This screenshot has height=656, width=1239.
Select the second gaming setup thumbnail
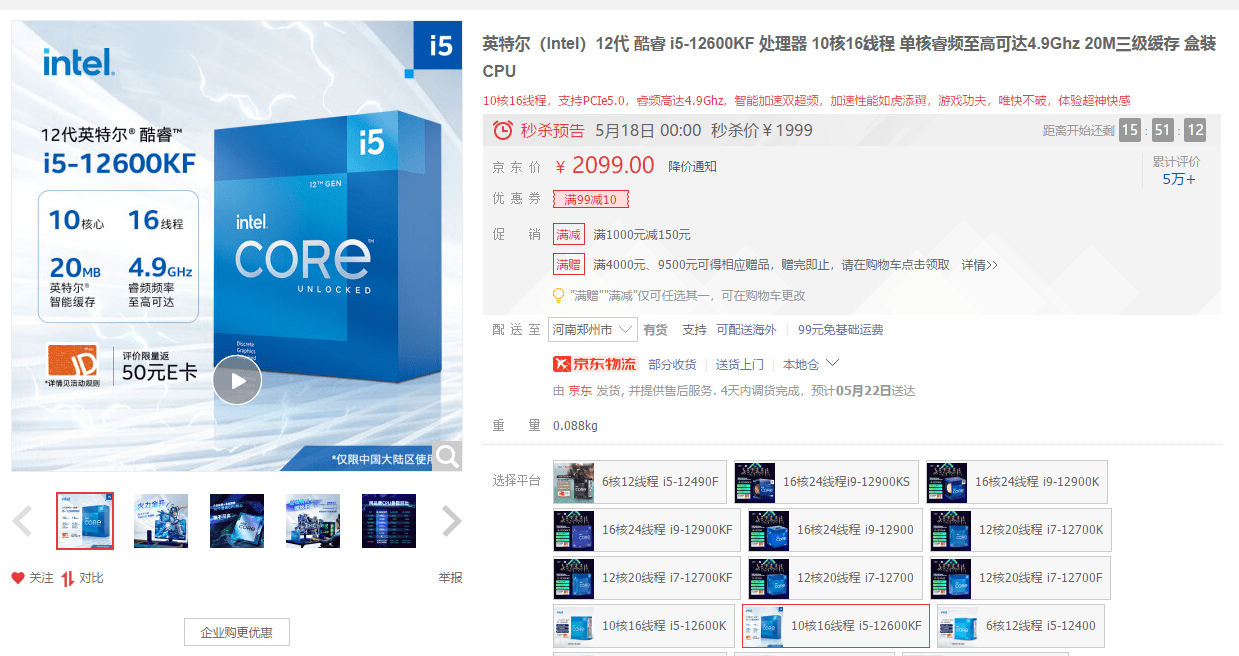click(x=161, y=521)
